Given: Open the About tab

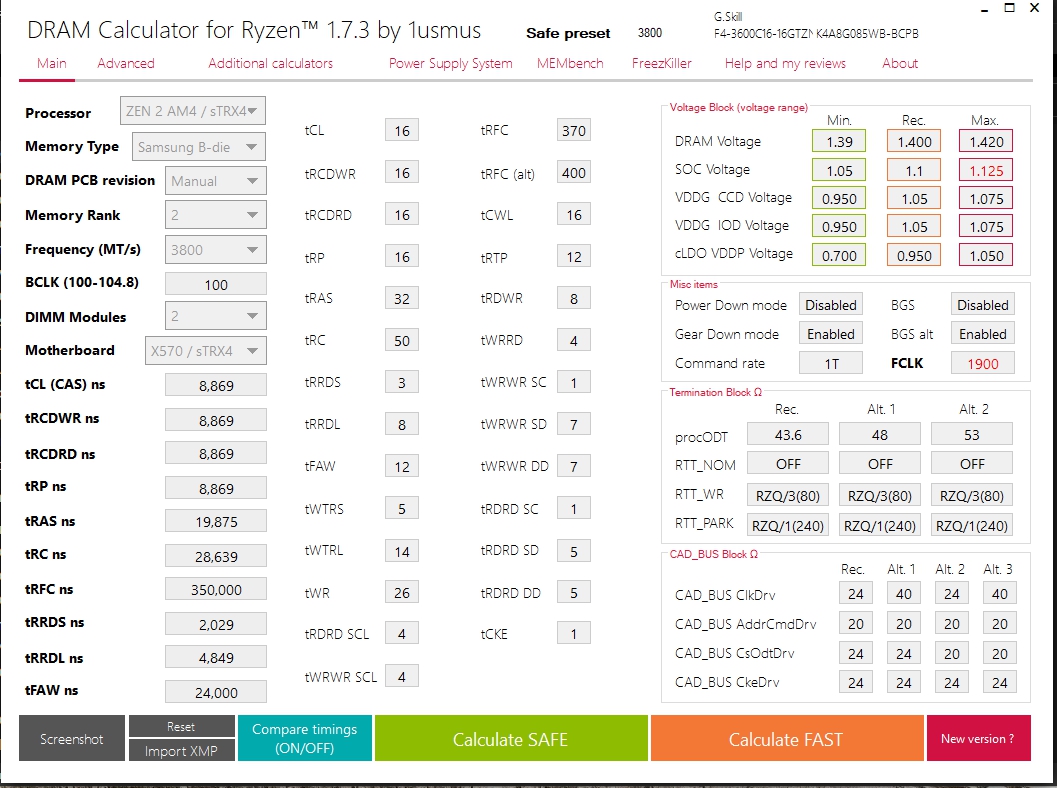Looking at the screenshot, I should coord(900,63).
